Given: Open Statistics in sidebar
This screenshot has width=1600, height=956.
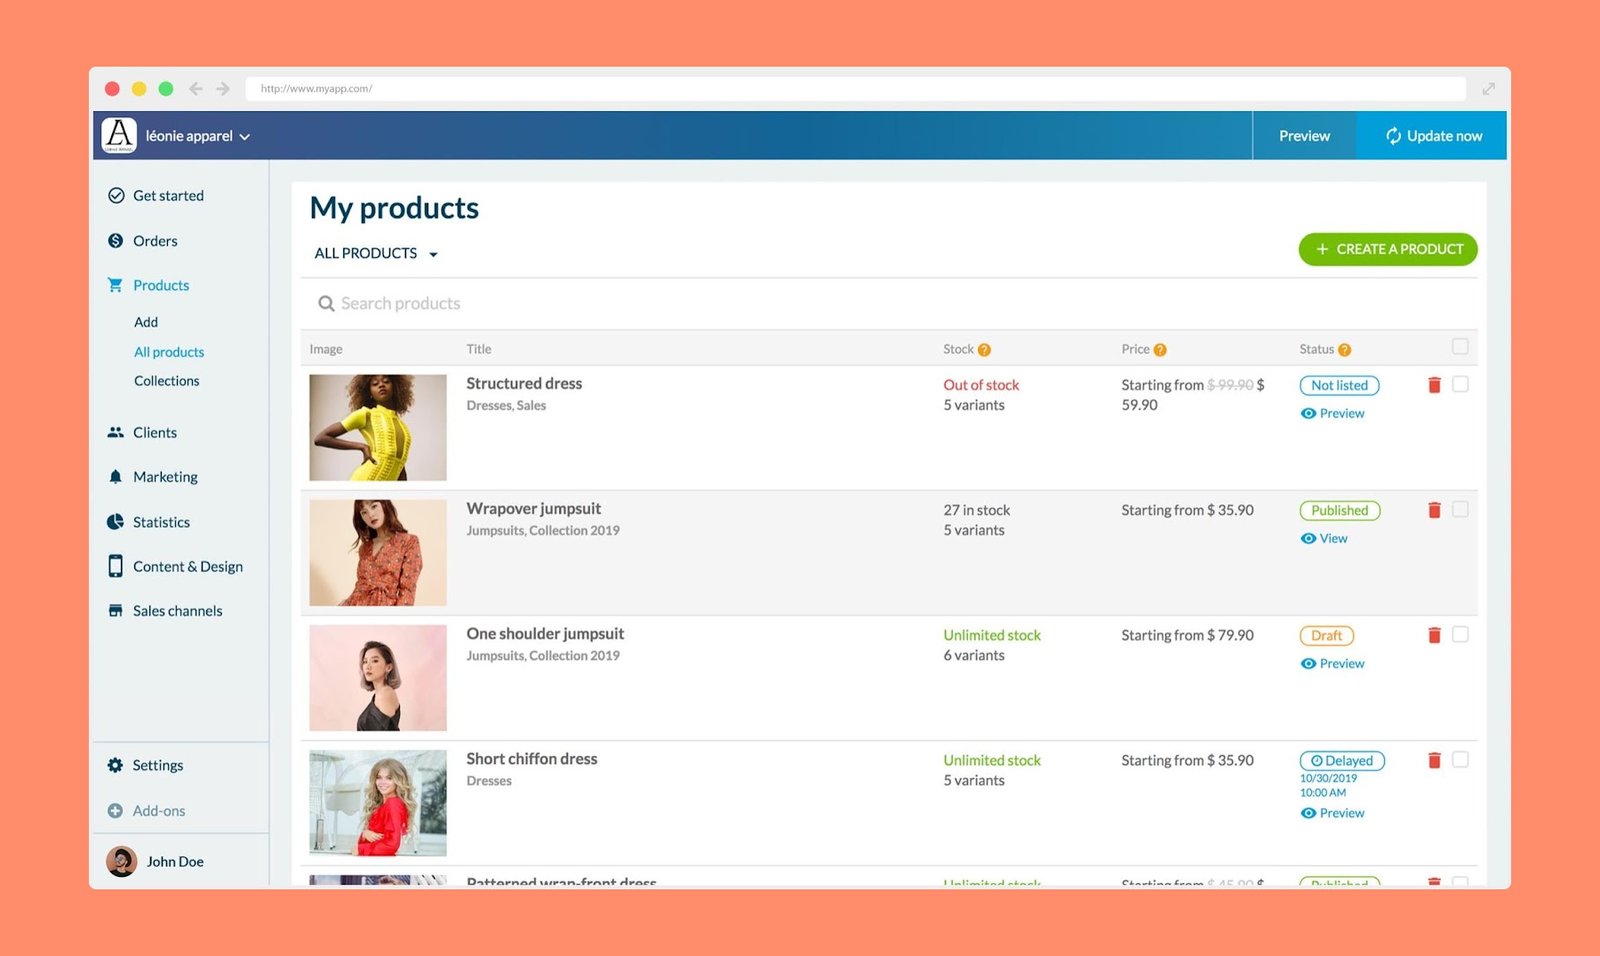Looking at the screenshot, I should point(161,522).
